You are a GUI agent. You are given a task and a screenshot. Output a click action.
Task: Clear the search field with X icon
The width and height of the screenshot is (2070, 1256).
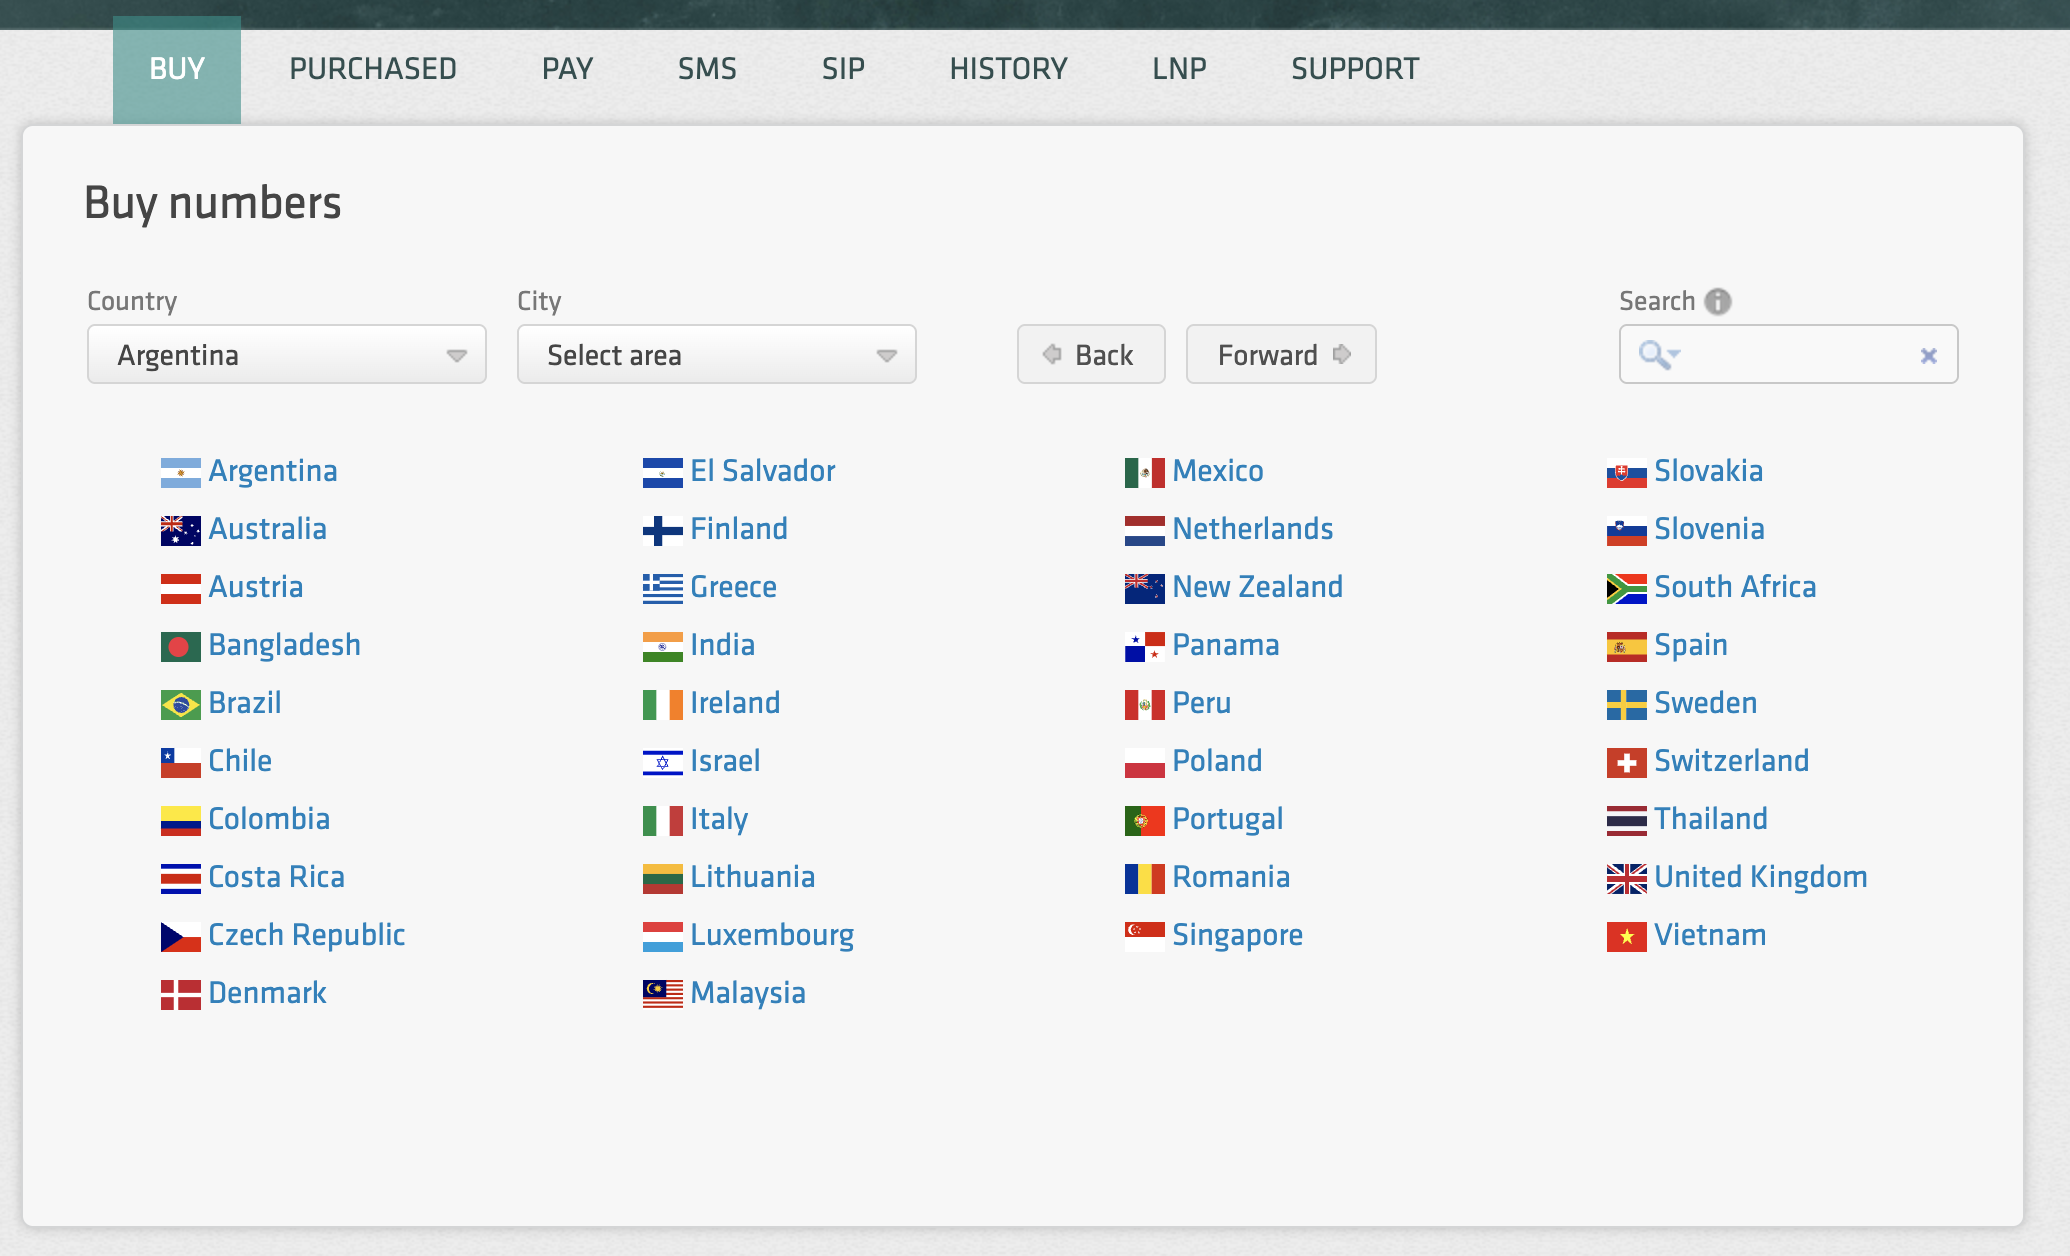pyautogui.click(x=1928, y=355)
